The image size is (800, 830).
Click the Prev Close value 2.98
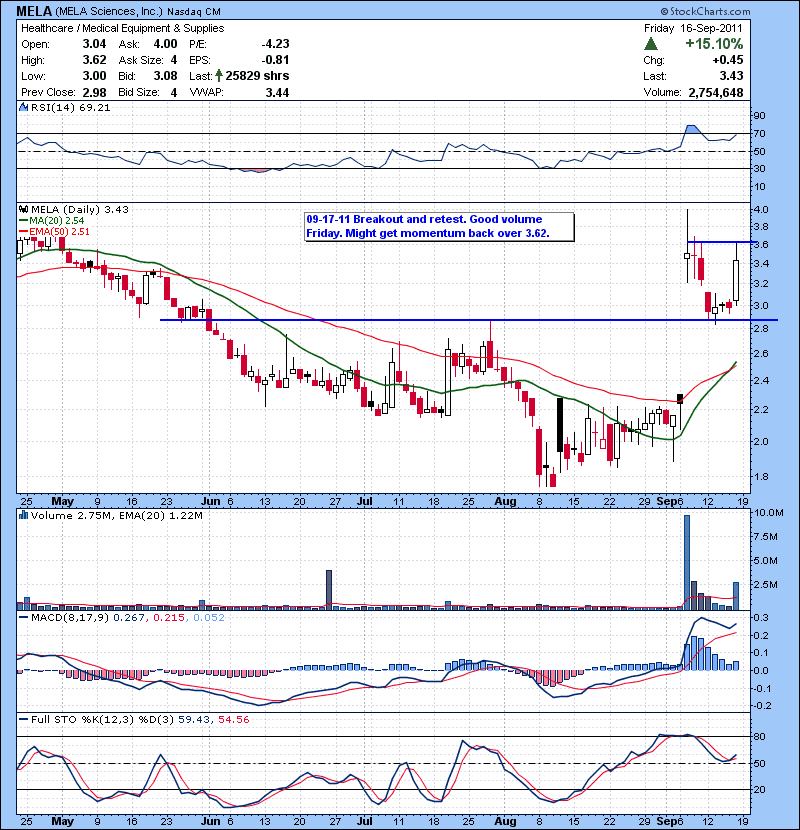pos(94,92)
